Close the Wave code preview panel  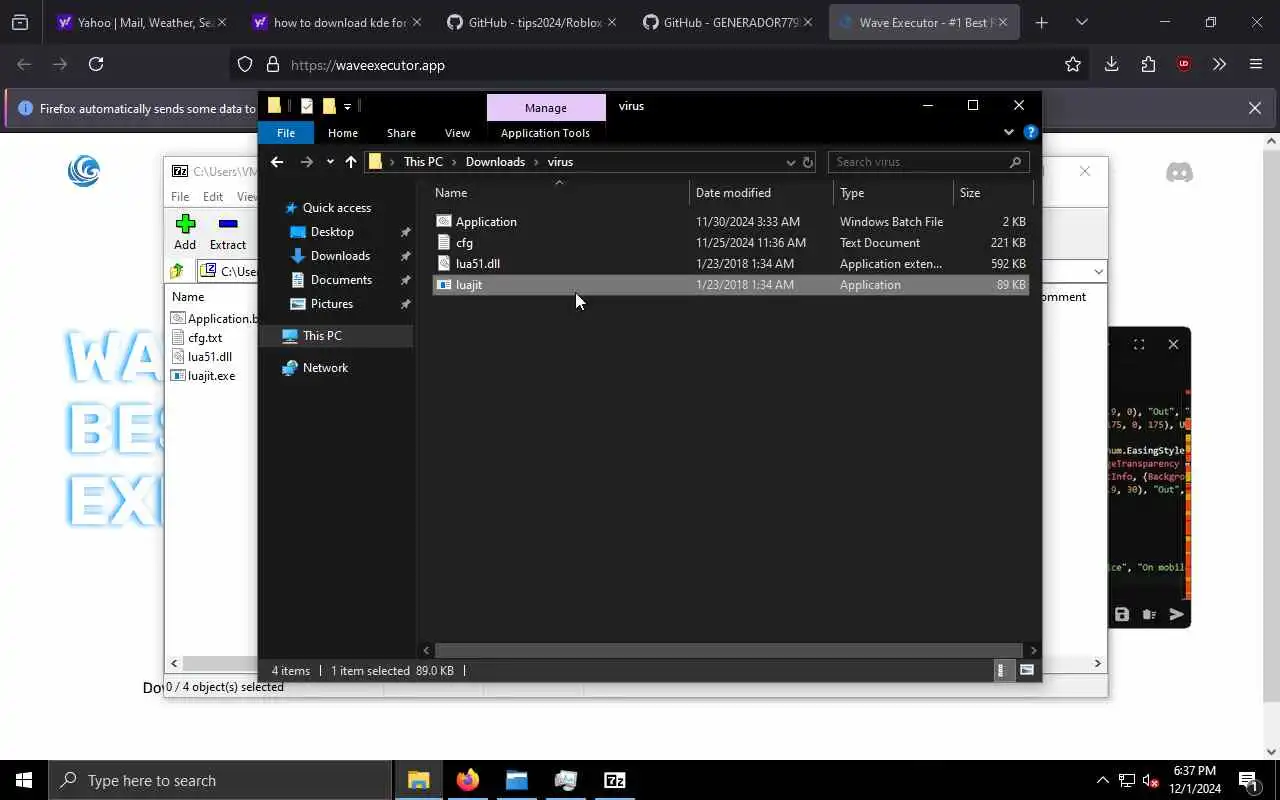click(1173, 344)
